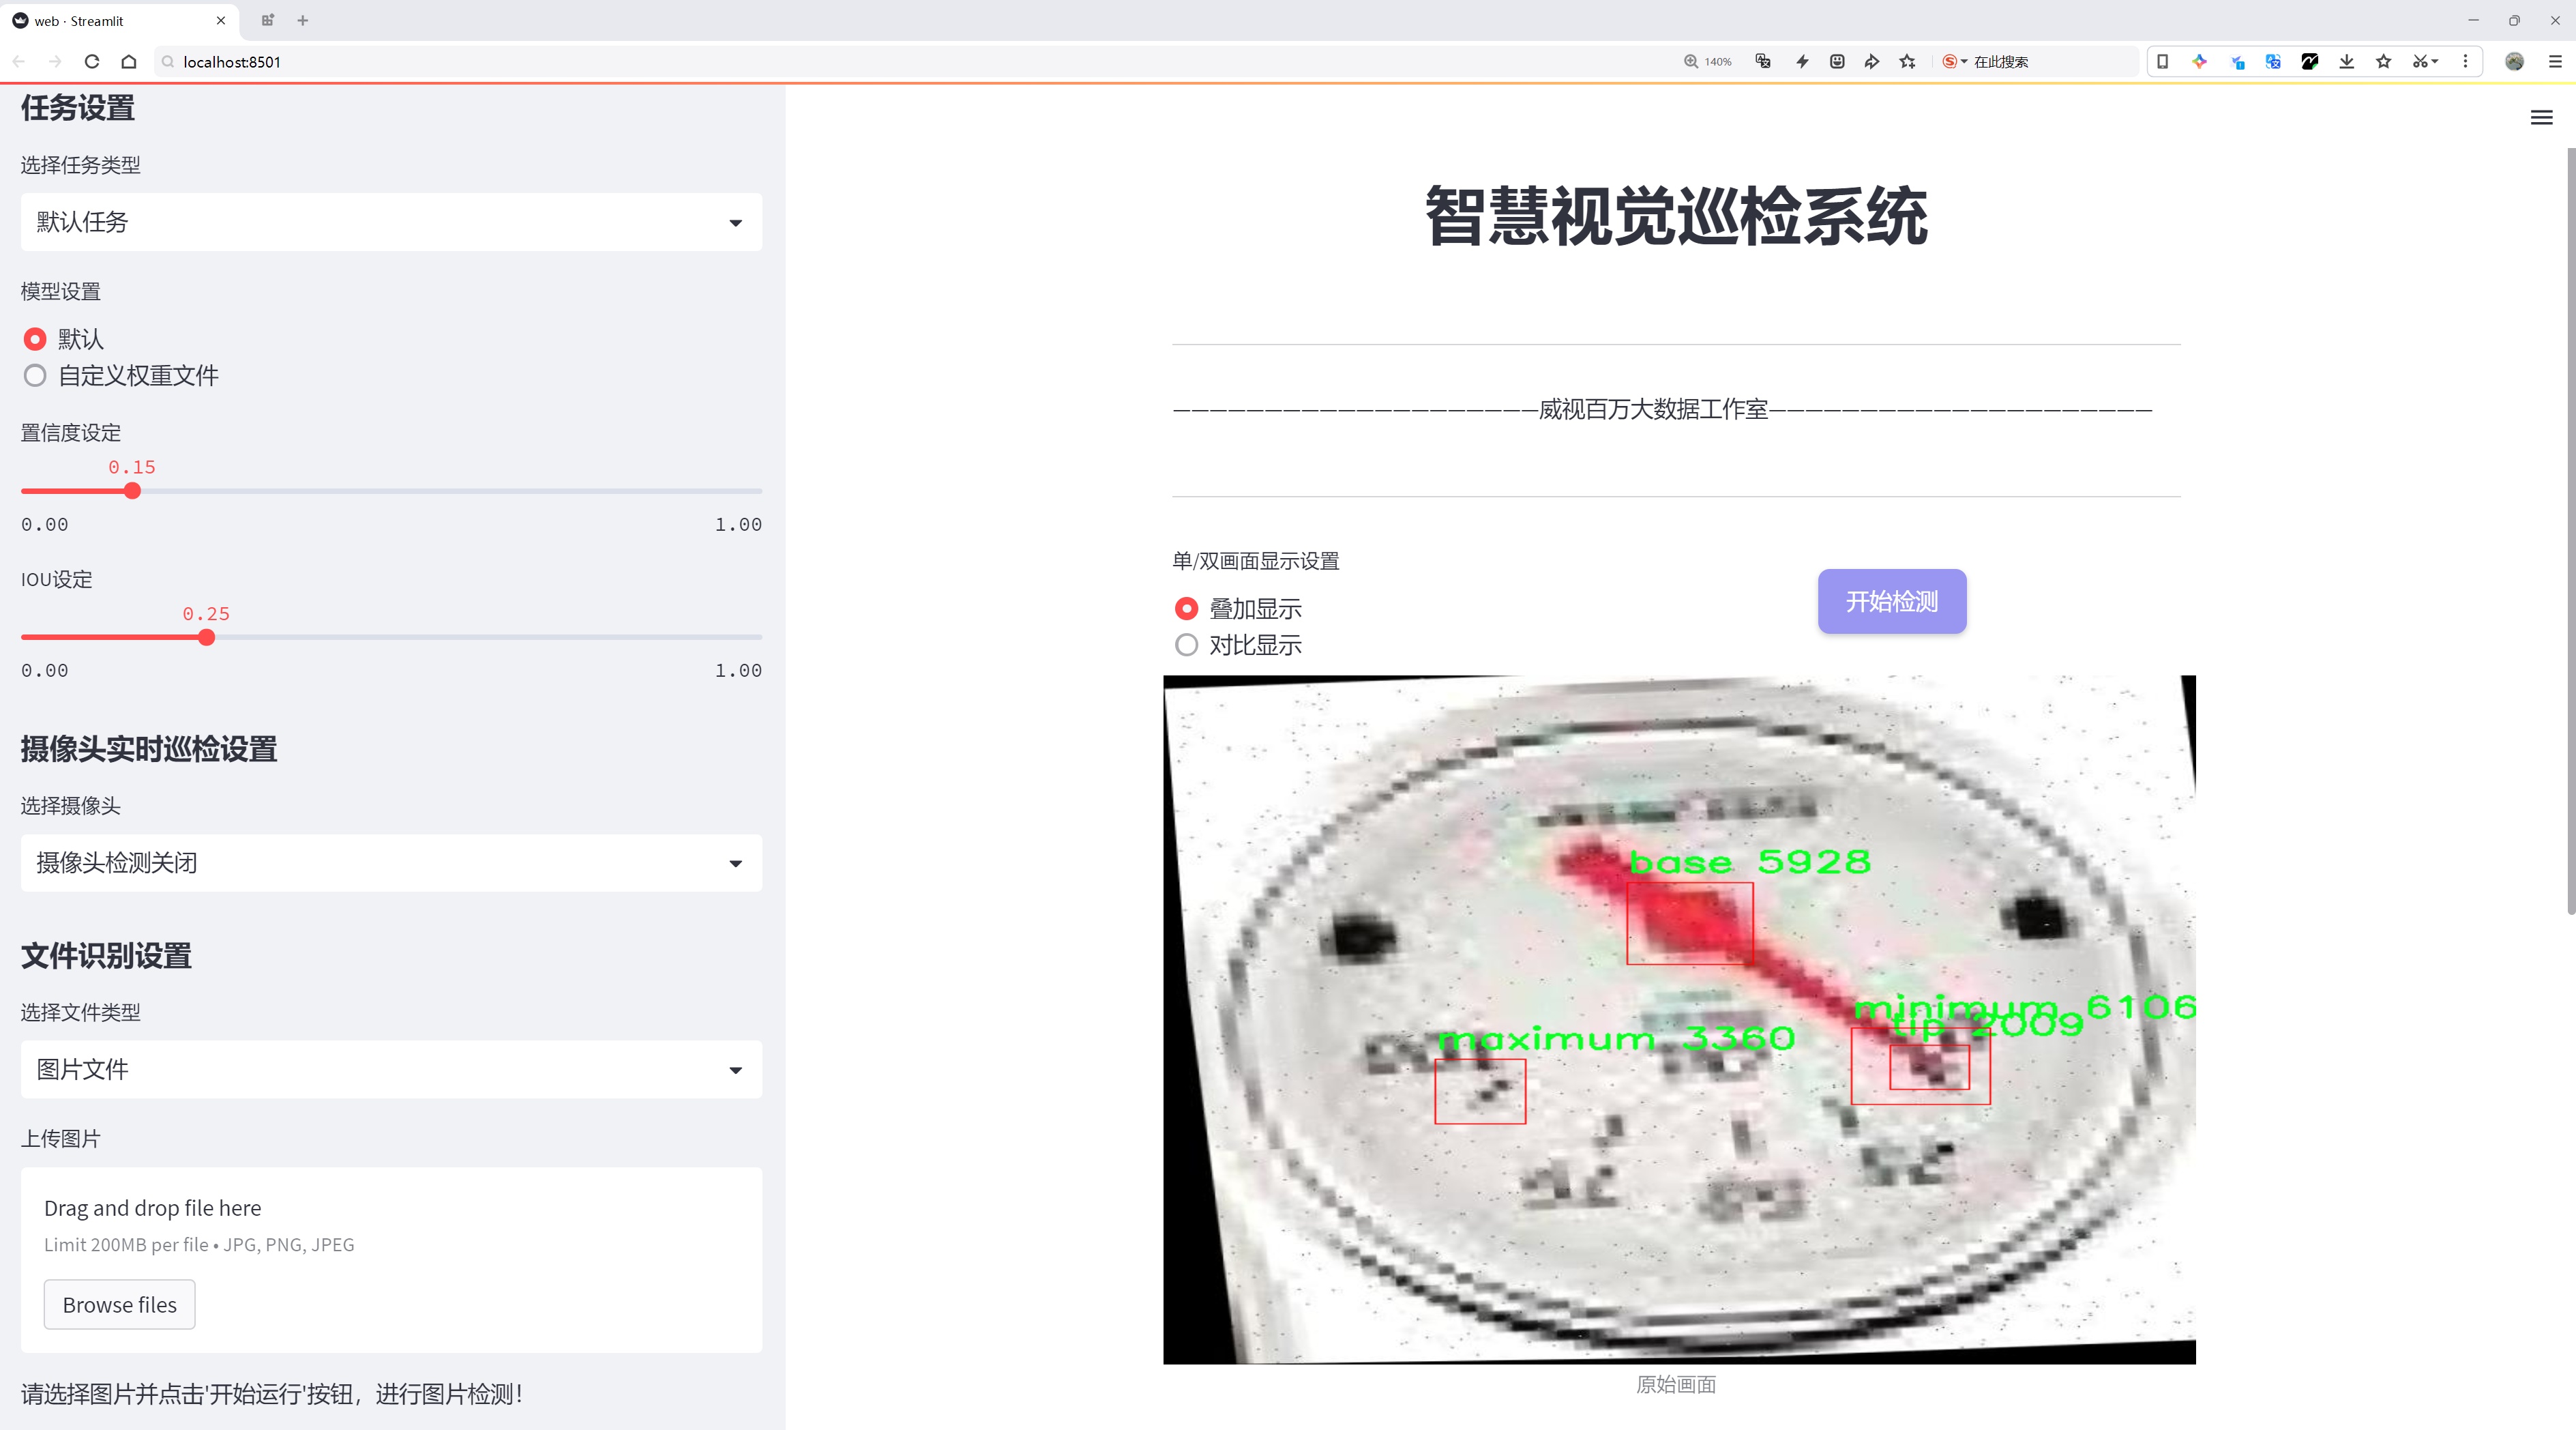Screen dimensions: 2576x1430
Task: Select the 自定义权重文件 radio option
Action: click(35, 376)
